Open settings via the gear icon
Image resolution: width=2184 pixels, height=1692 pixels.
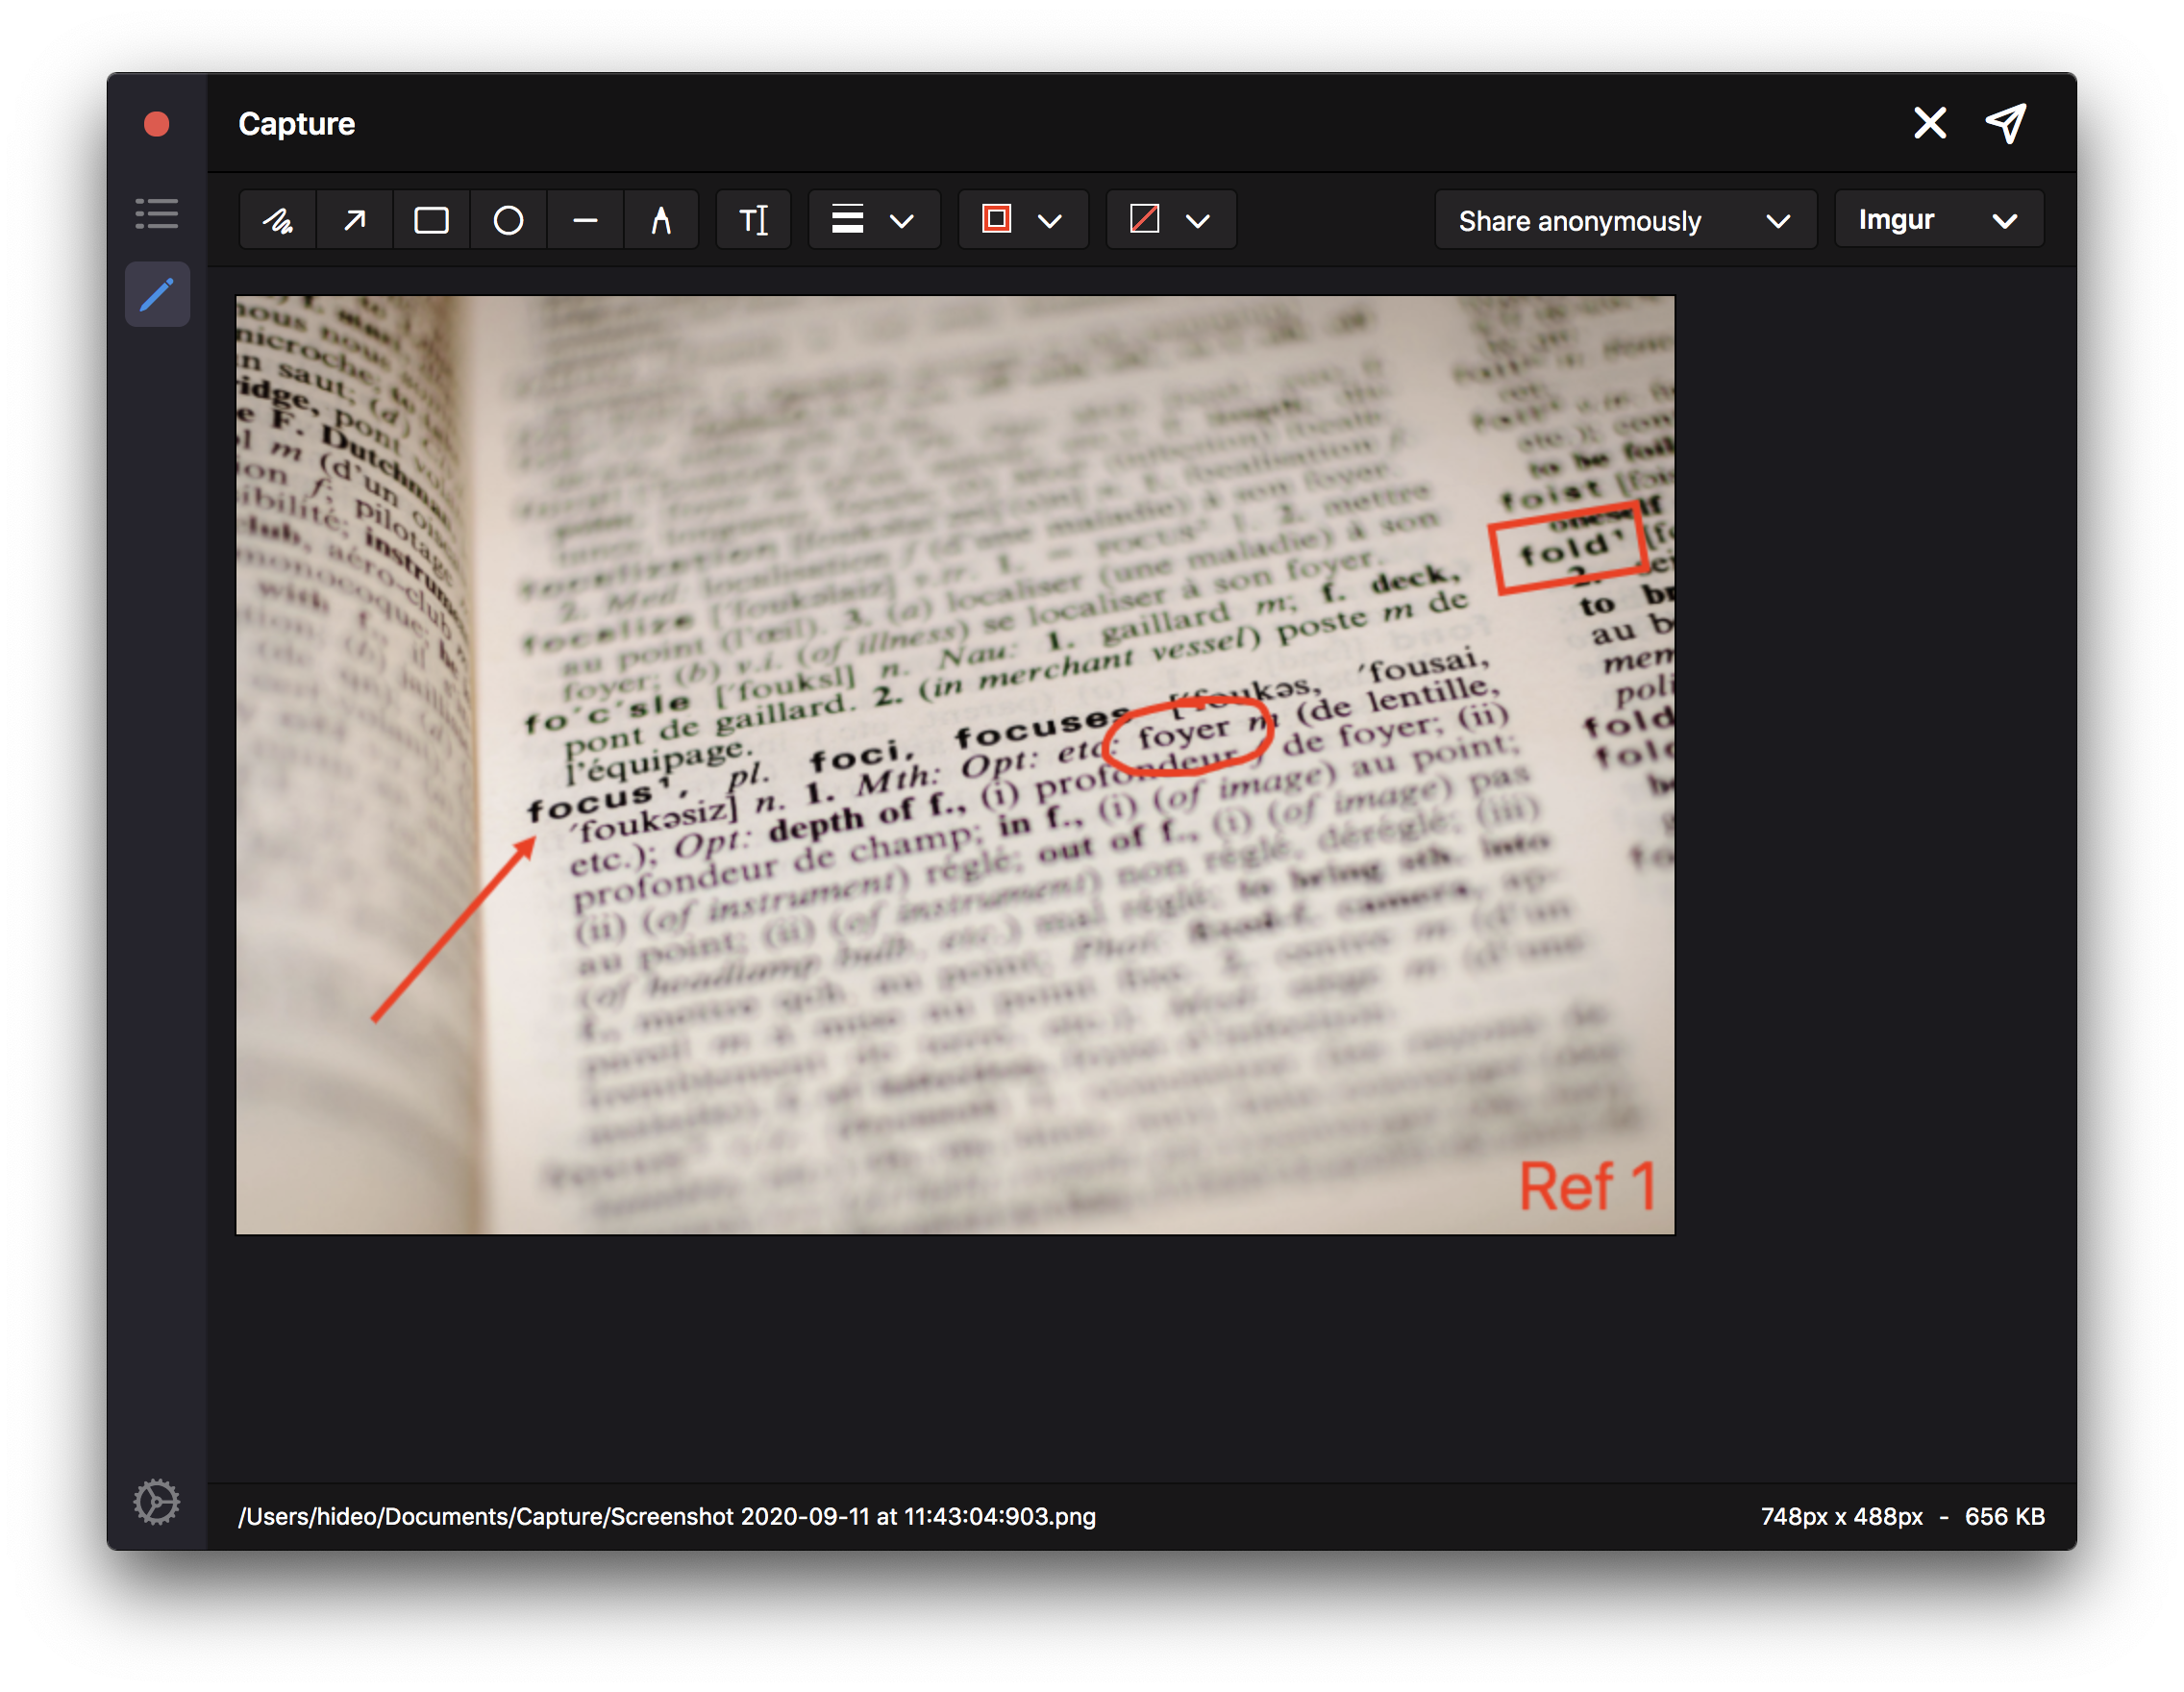tap(157, 1502)
